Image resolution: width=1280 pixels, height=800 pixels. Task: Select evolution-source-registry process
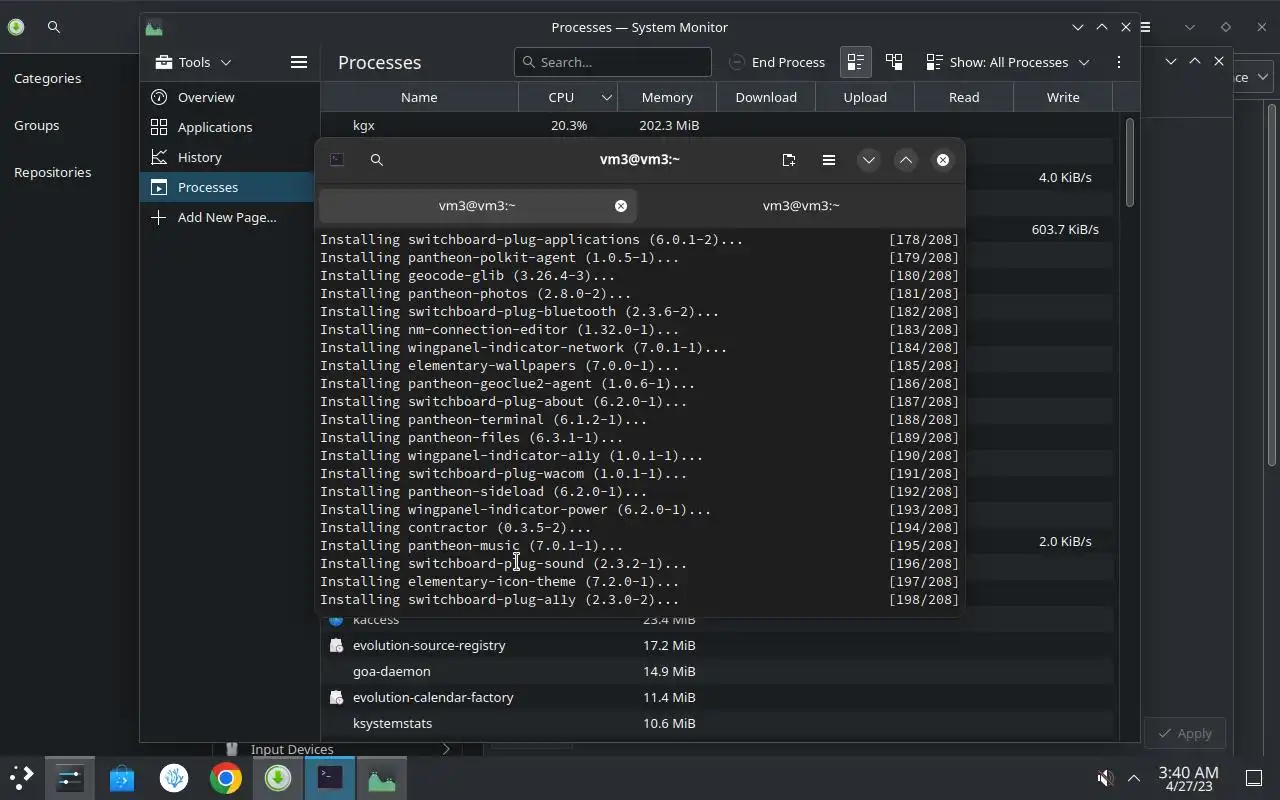pyautogui.click(x=716, y=645)
